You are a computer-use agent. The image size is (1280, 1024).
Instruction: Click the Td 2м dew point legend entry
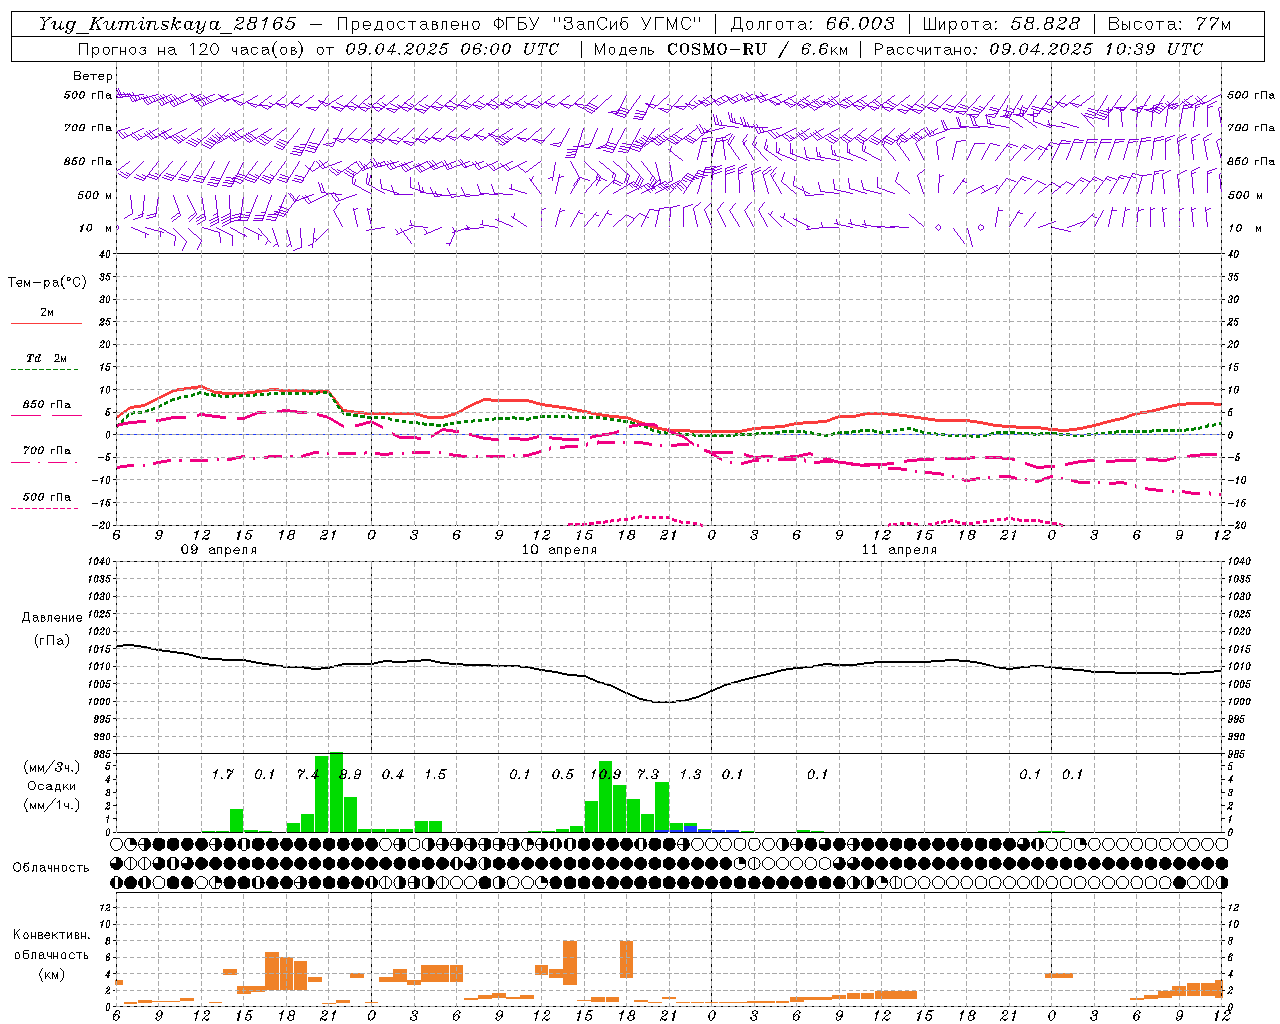tap(47, 358)
